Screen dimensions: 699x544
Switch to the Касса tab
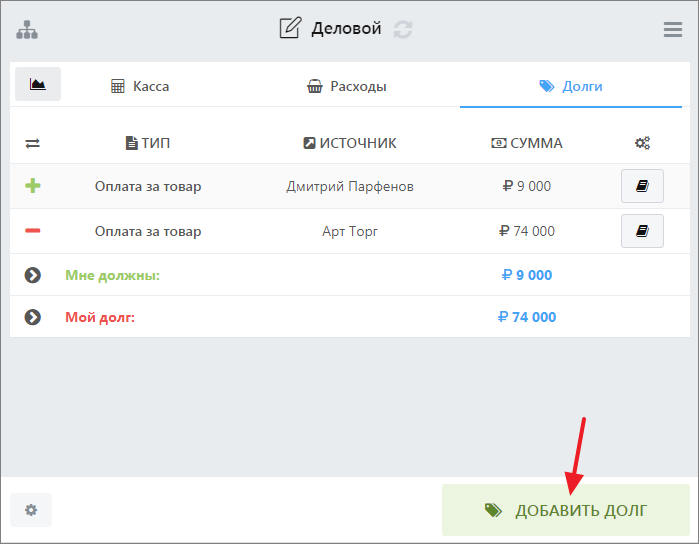coord(140,86)
